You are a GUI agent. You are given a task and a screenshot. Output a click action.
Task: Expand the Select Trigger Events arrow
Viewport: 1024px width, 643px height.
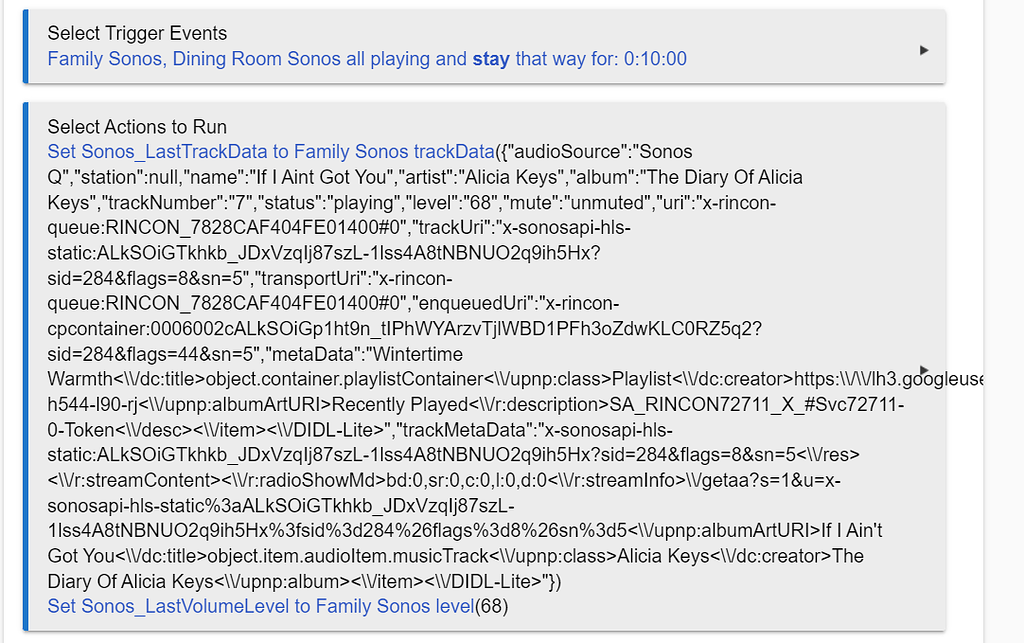pyautogui.click(x=924, y=49)
